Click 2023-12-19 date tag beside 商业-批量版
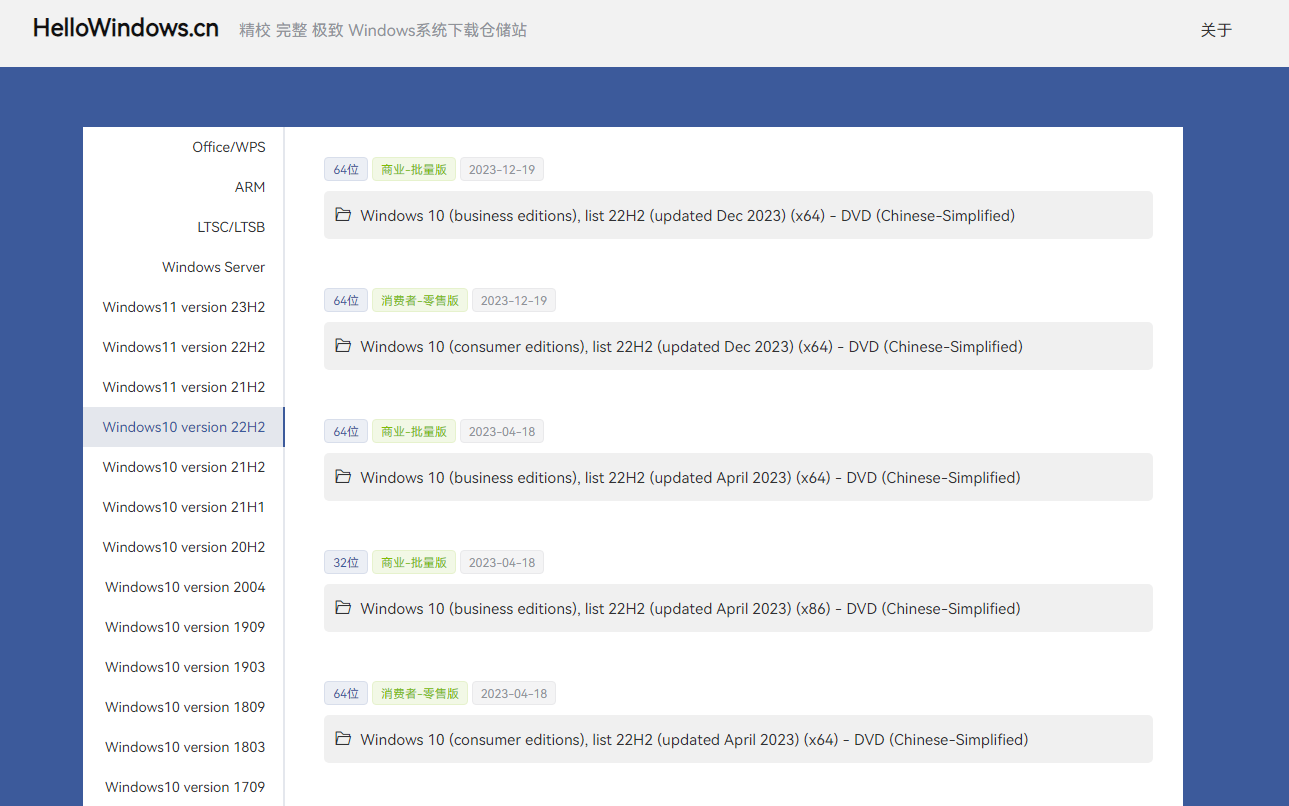 click(x=502, y=169)
